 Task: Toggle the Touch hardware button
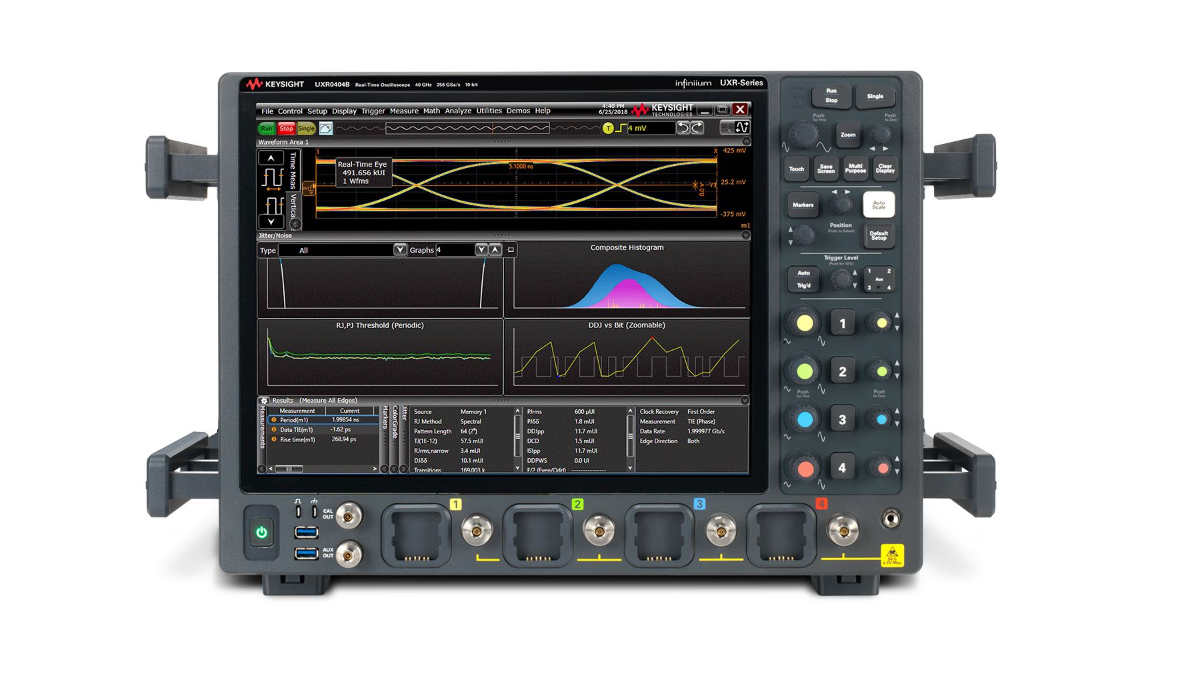point(796,169)
